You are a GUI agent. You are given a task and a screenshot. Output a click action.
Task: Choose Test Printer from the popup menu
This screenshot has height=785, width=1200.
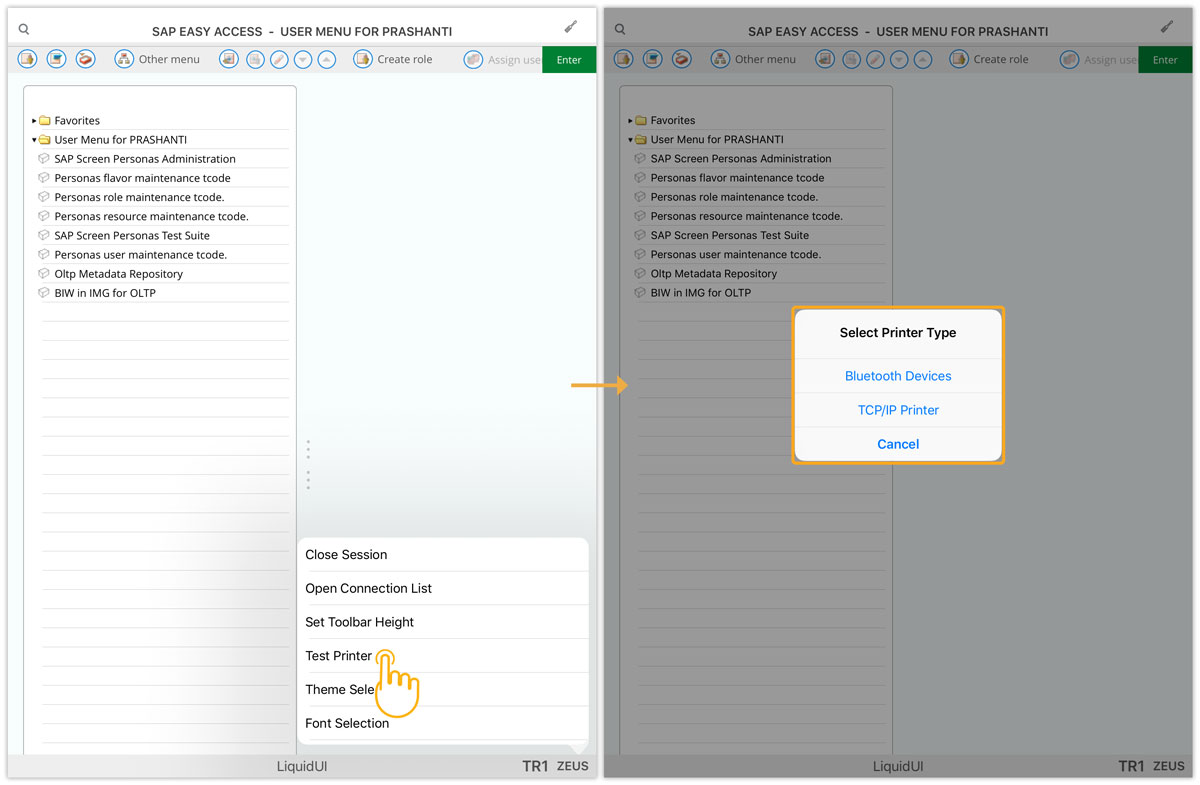443,656
